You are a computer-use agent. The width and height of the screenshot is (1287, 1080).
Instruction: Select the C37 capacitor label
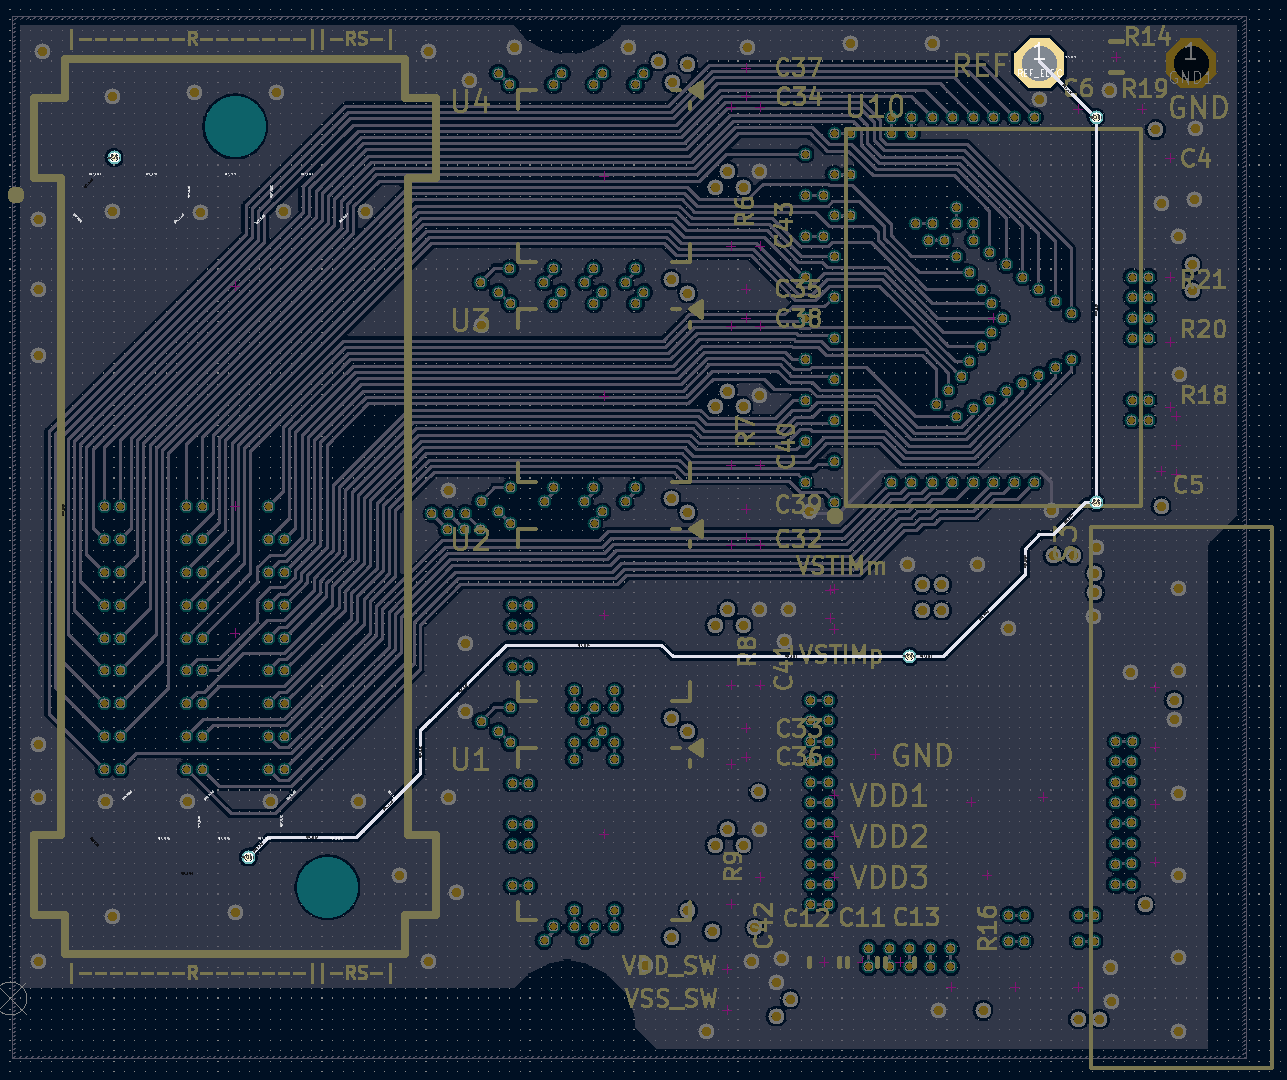798,68
